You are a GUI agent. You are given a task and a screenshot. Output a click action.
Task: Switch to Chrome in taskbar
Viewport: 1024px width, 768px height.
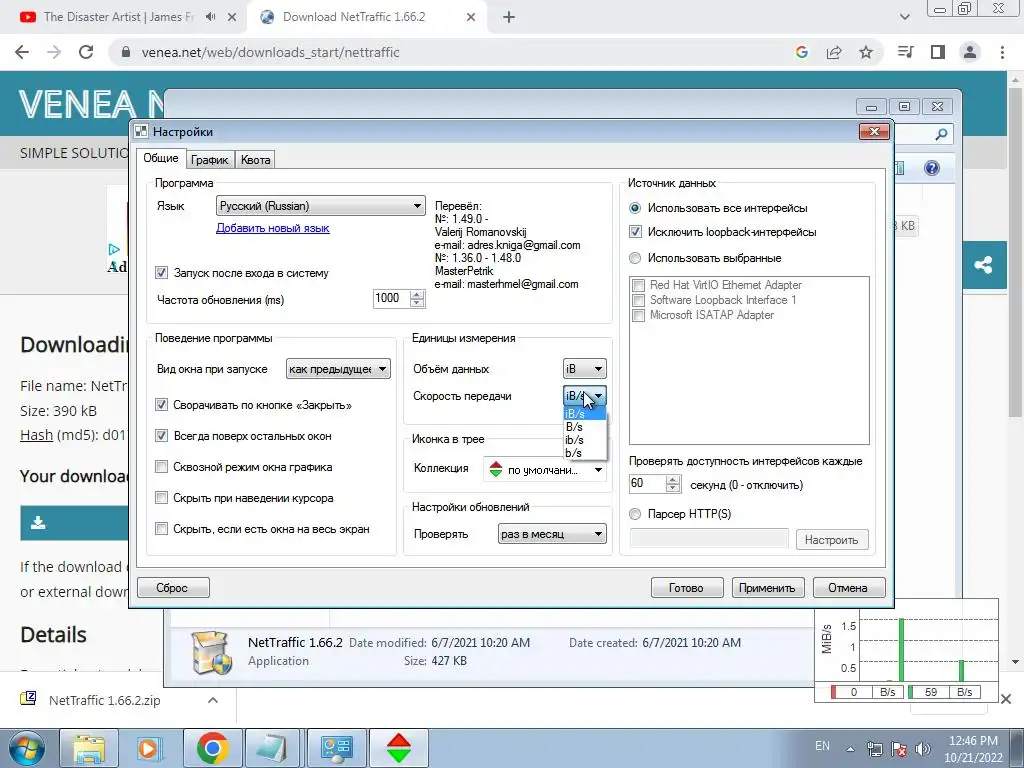tap(212, 748)
